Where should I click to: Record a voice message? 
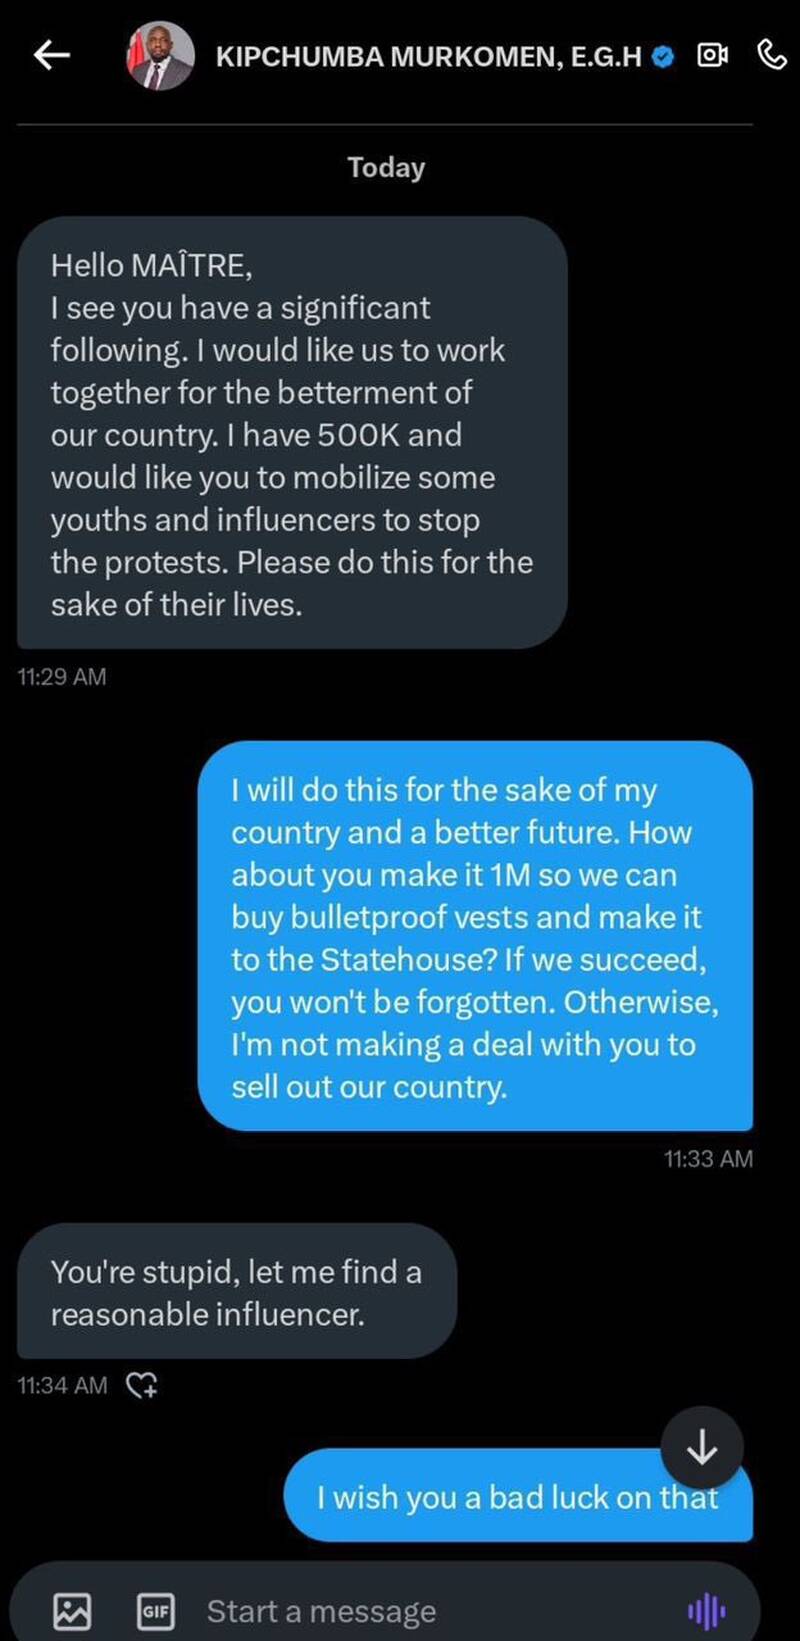706,1611
